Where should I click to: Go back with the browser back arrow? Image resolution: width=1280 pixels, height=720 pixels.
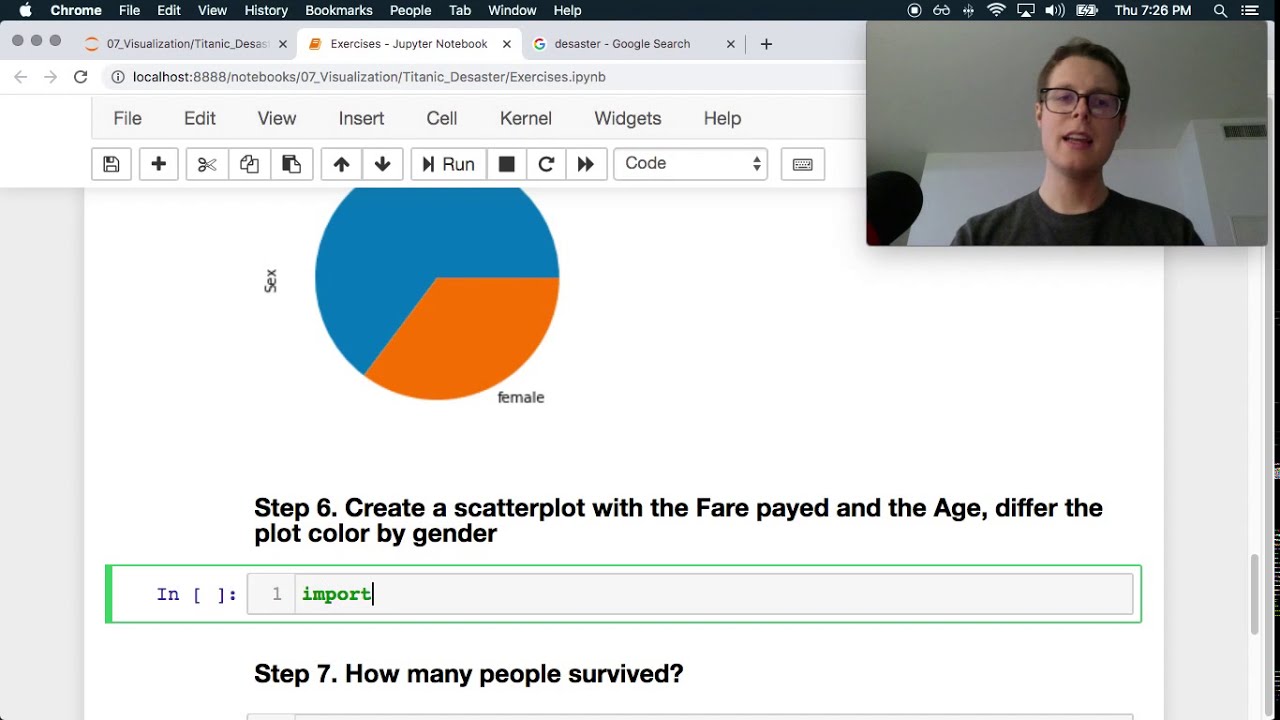pos(21,77)
